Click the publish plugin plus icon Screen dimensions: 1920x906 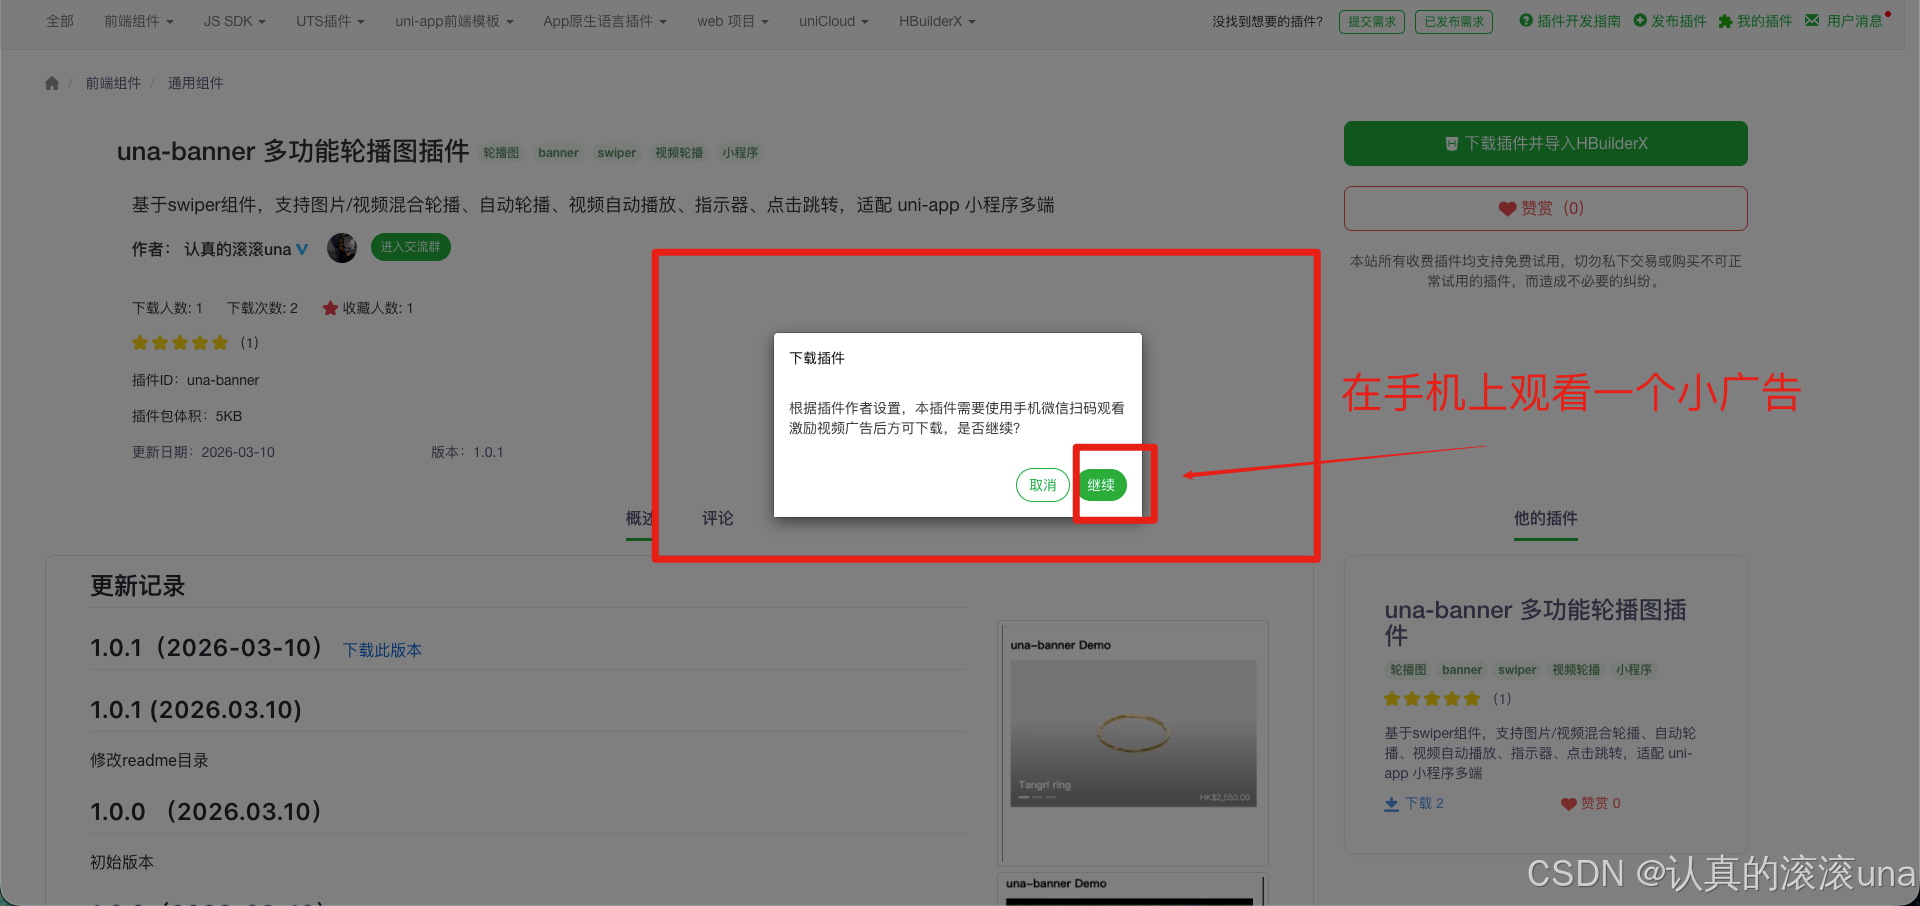[x=1640, y=20]
